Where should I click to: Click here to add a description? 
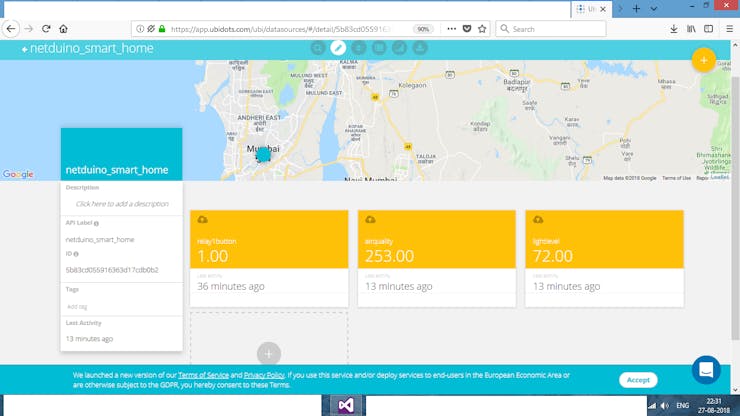click(x=122, y=204)
